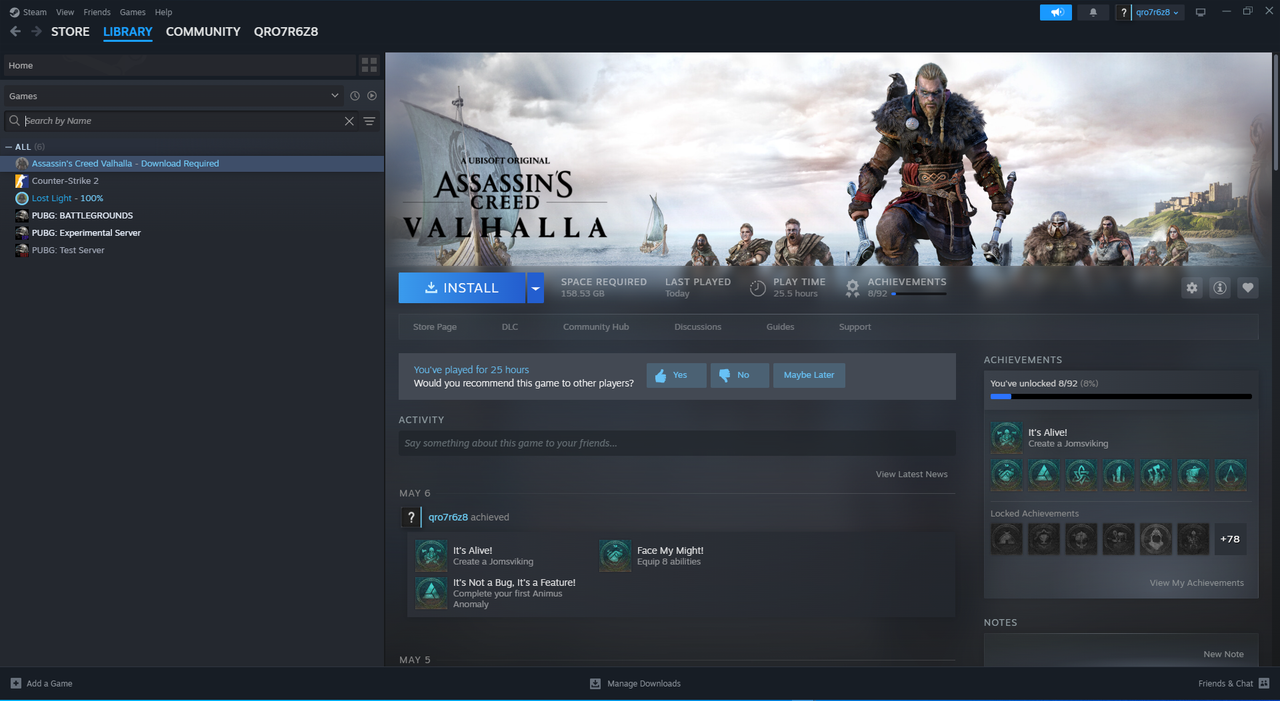Screen dimensions: 1280x701
Task: Toggle the library grid view icon
Action: click(369, 65)
